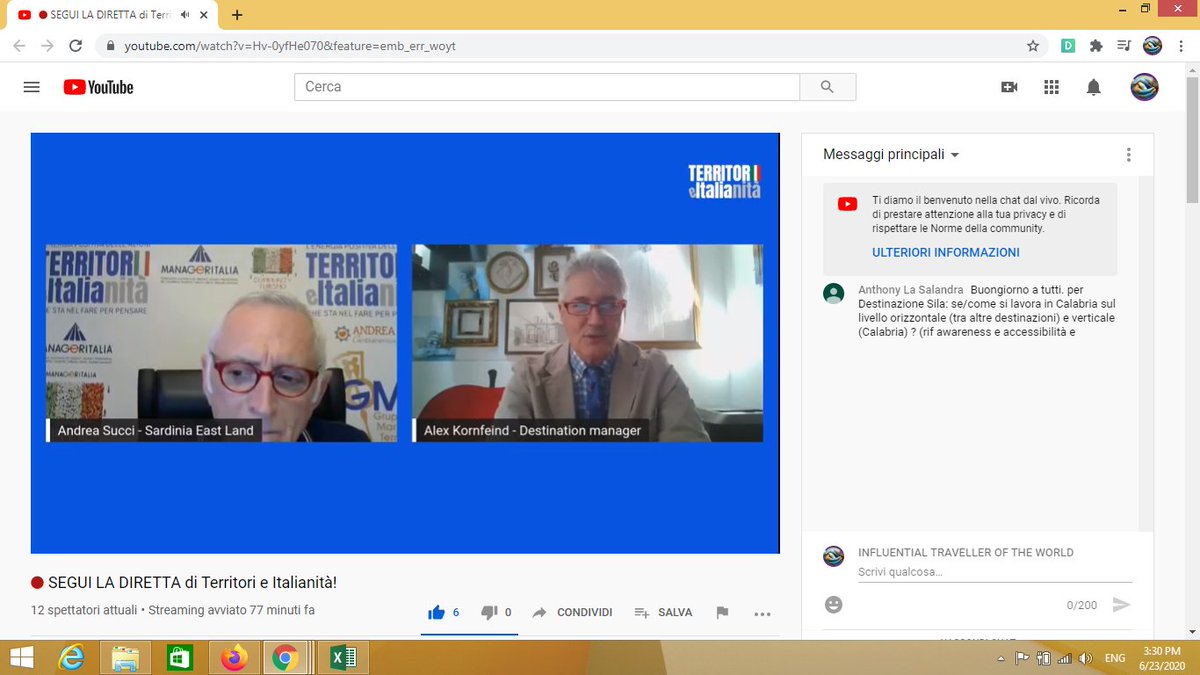This screenshot has height=675, width=1200.
Task: Click the tab audio speaker indicator
Action: pos(185,15)
